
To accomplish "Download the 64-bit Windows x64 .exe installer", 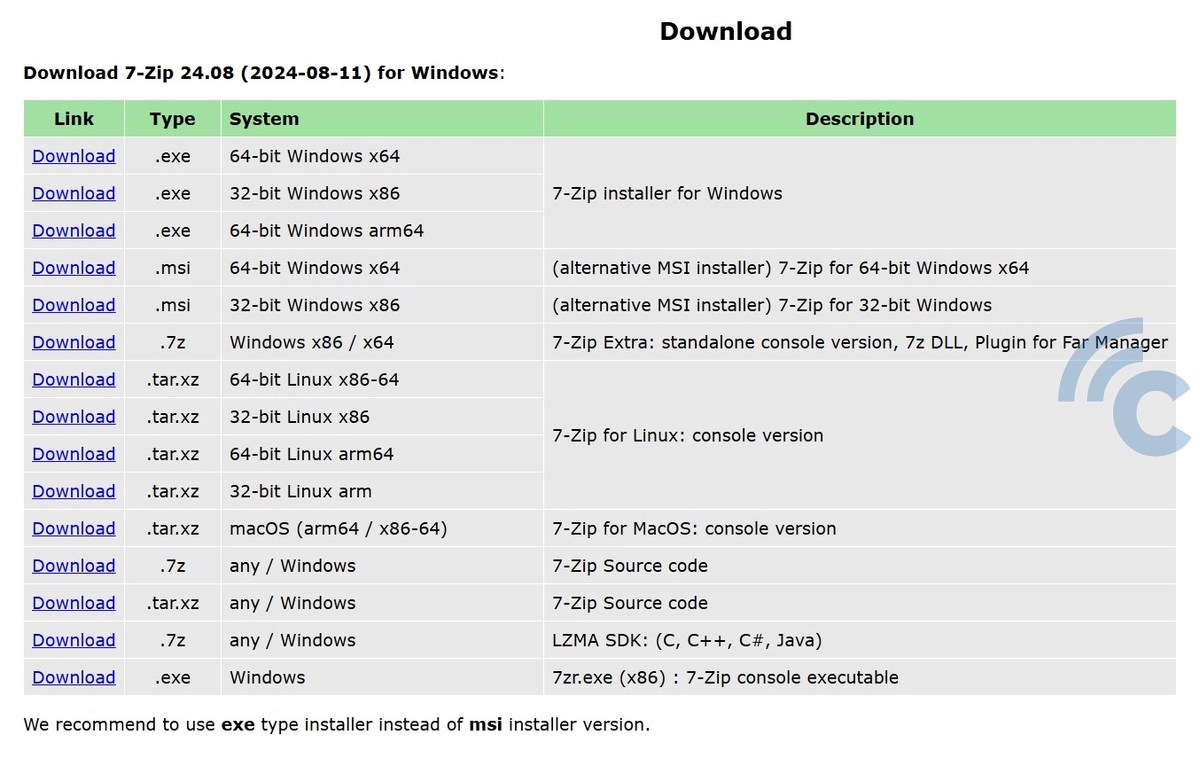I will 74,156.
